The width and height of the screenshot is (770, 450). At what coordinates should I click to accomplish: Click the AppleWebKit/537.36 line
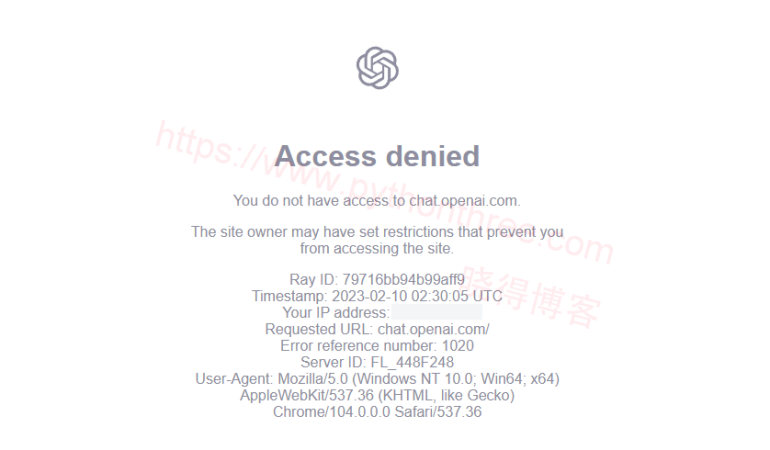pyautogui.click(x=377, y=395)
